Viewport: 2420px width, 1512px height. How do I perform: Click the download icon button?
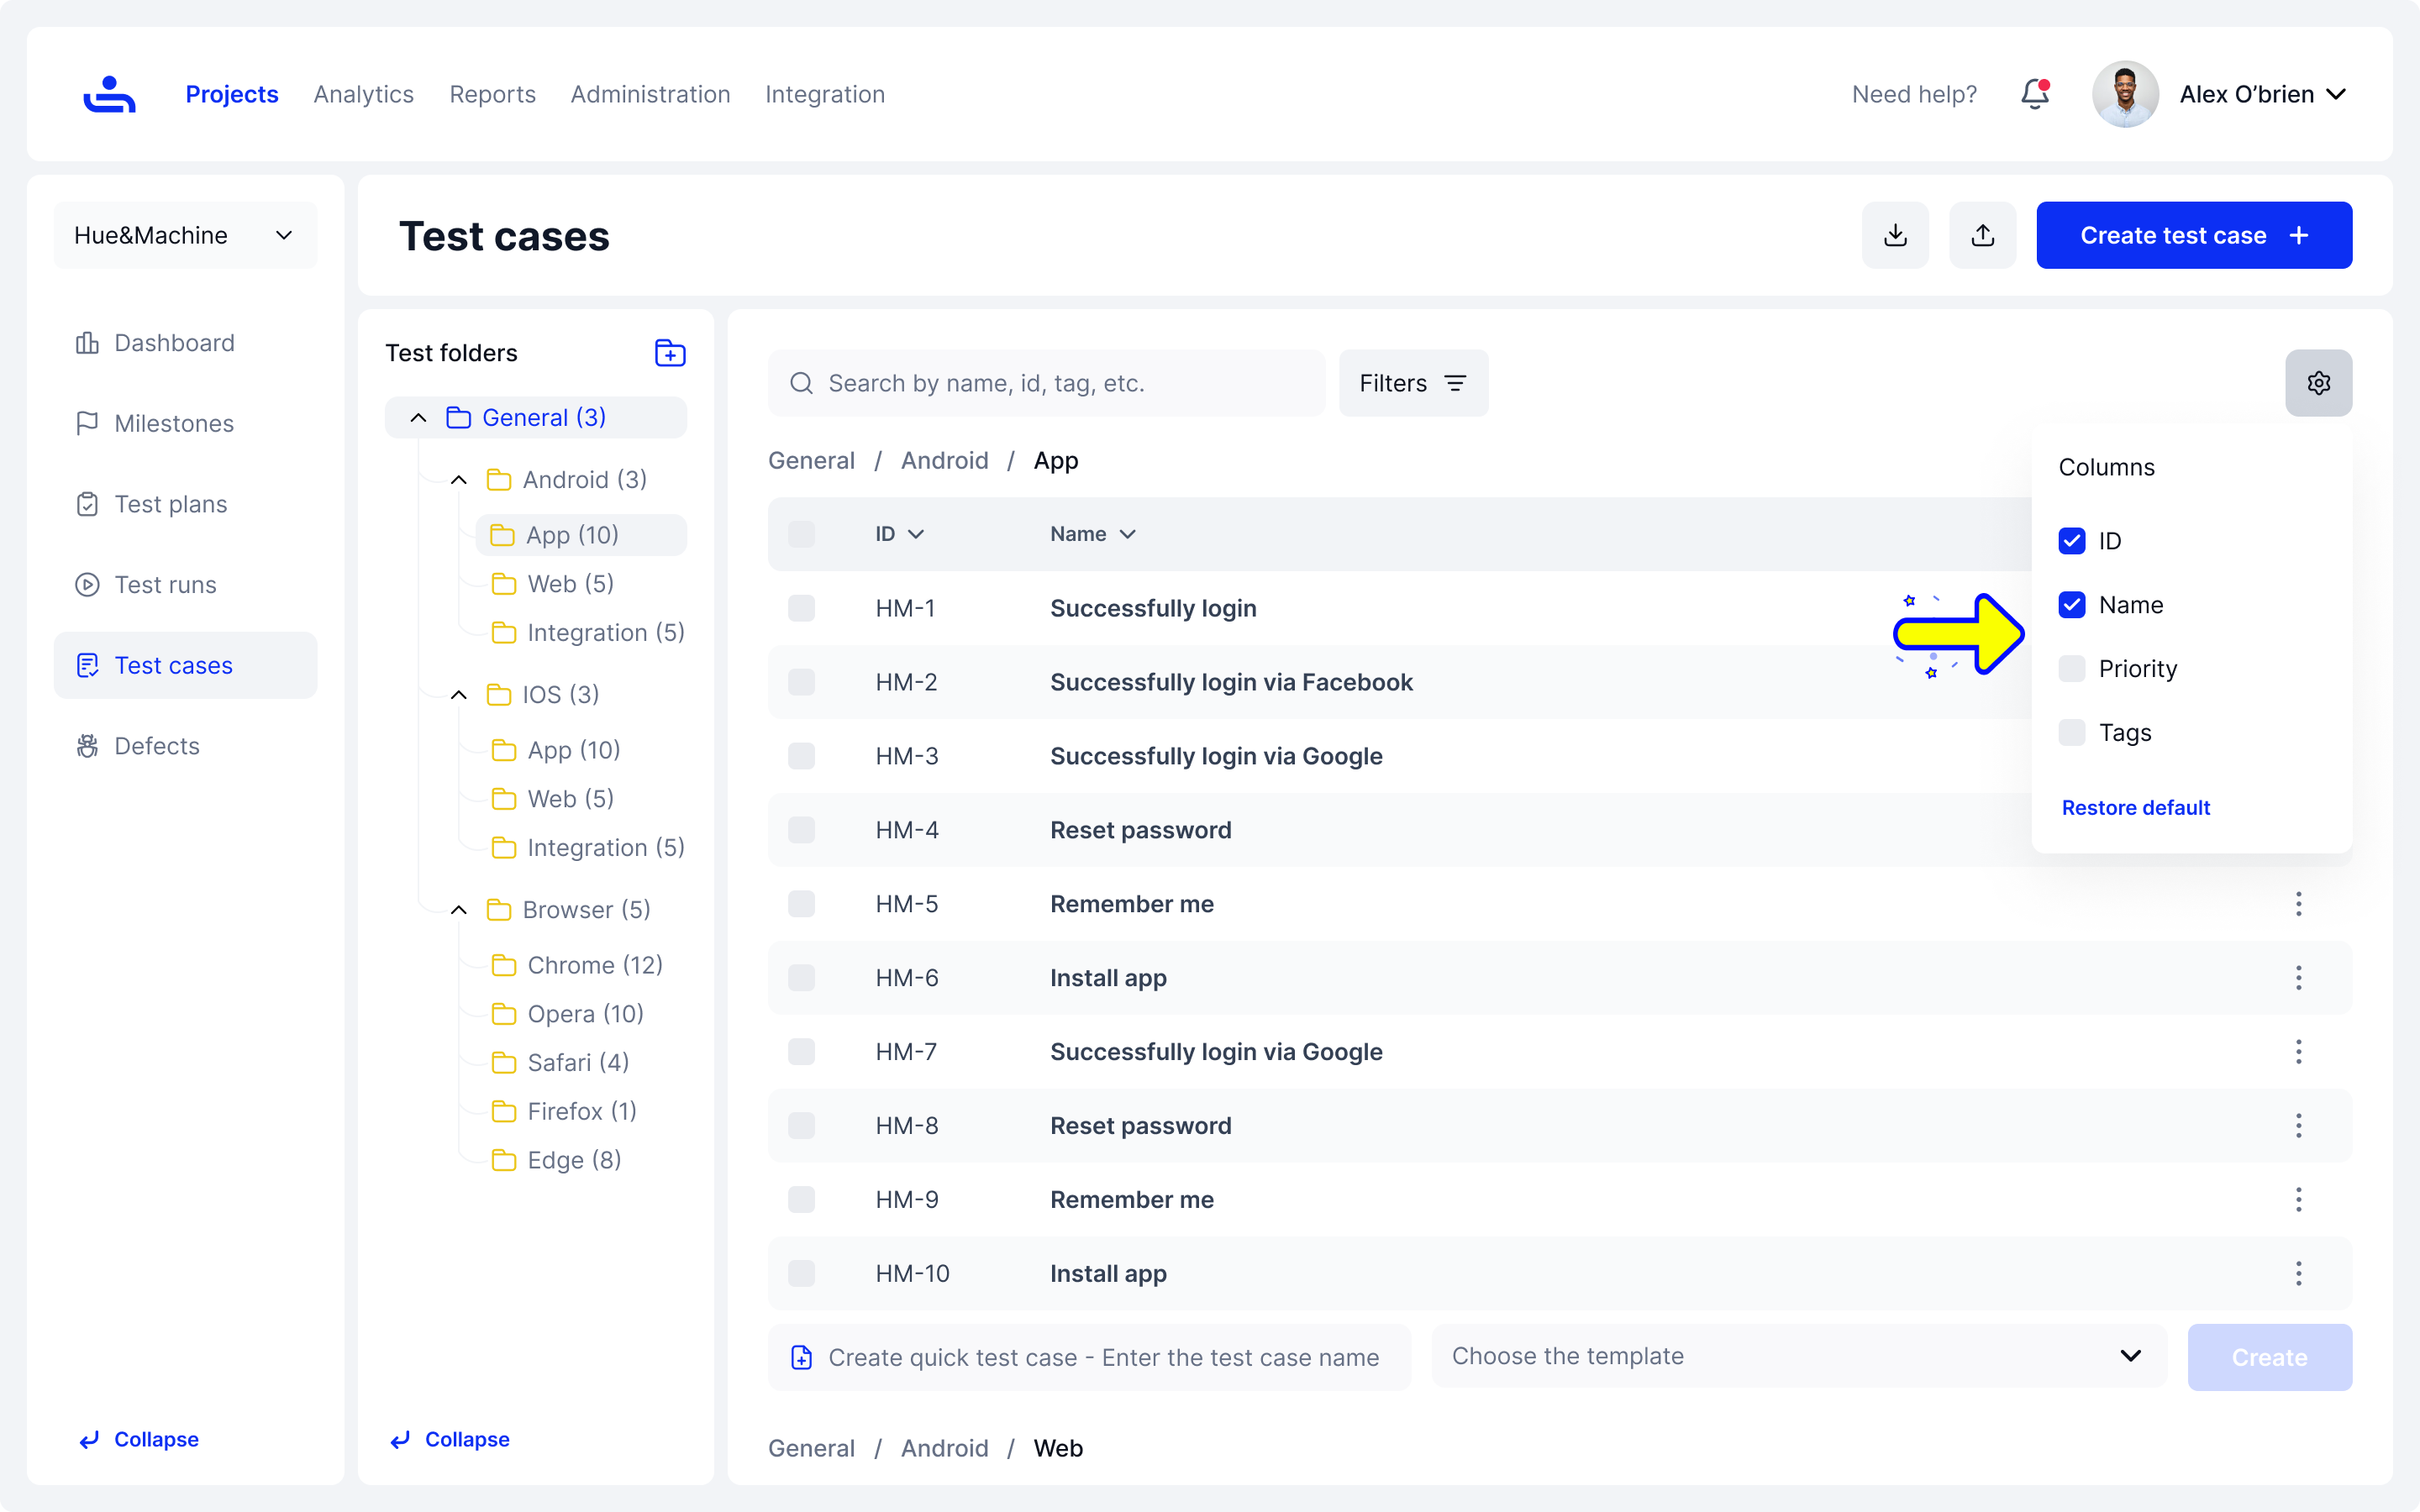[x=1895, y=235]
